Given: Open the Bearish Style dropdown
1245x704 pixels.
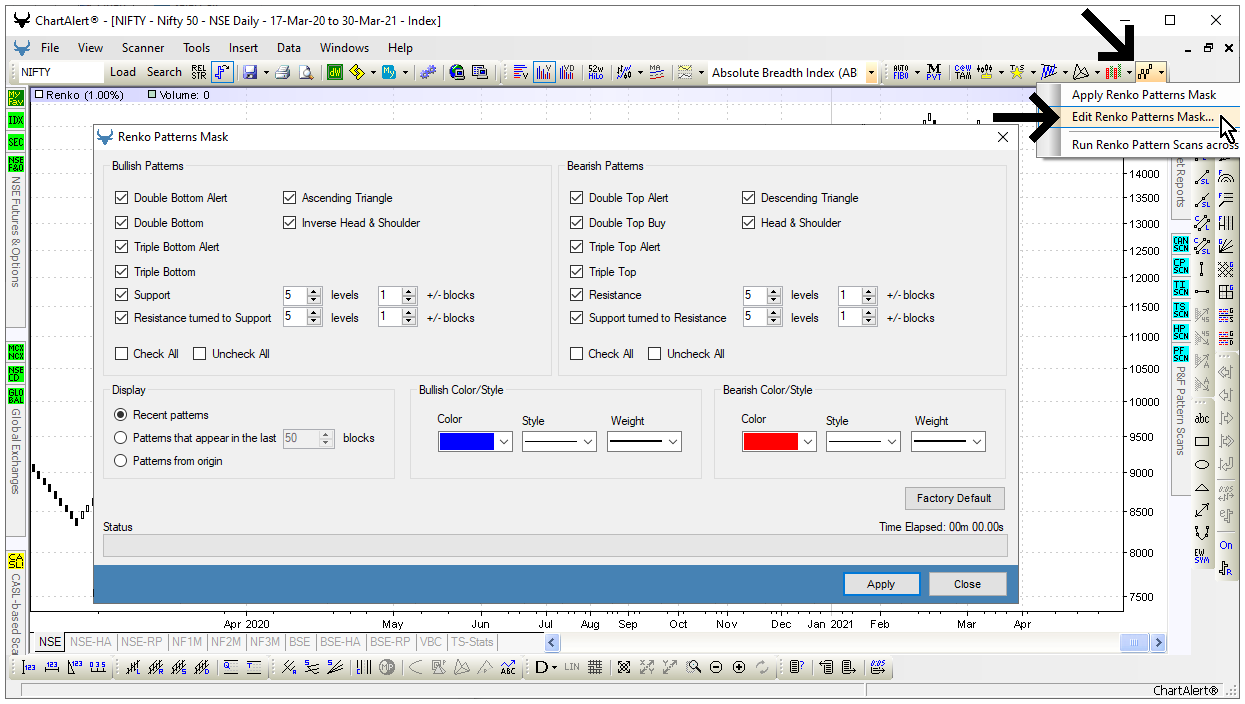Looking at the screenshot, I should 892,441.
